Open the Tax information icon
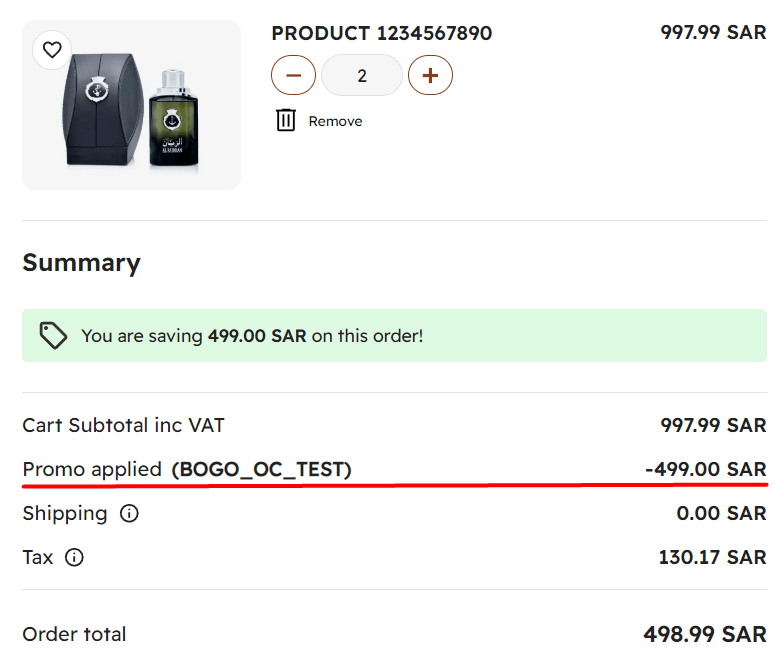 click(74, 558)
